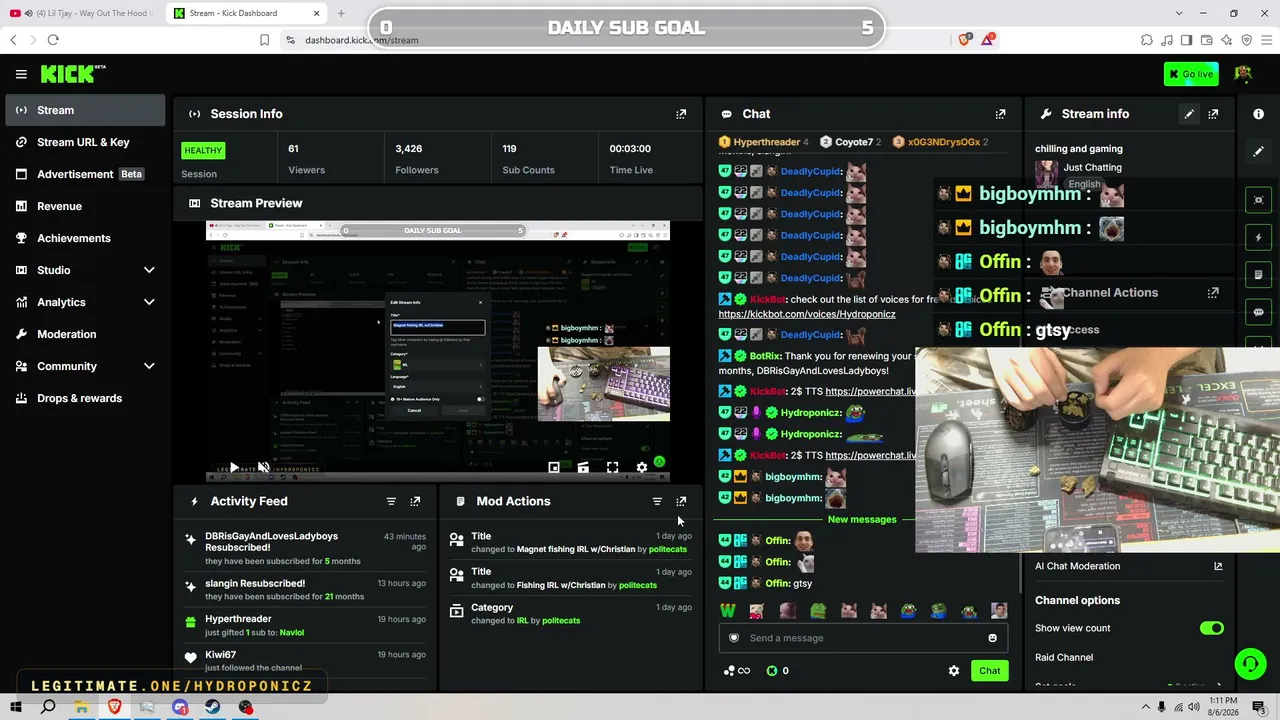This screenshot has width=1280, height=720.
Task: Click the speech bubble icon in the right rail
Action: tap(1258, 312)
